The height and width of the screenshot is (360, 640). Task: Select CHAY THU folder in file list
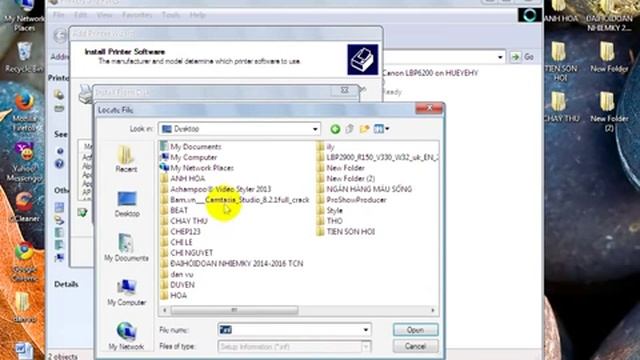click(184, 221)
